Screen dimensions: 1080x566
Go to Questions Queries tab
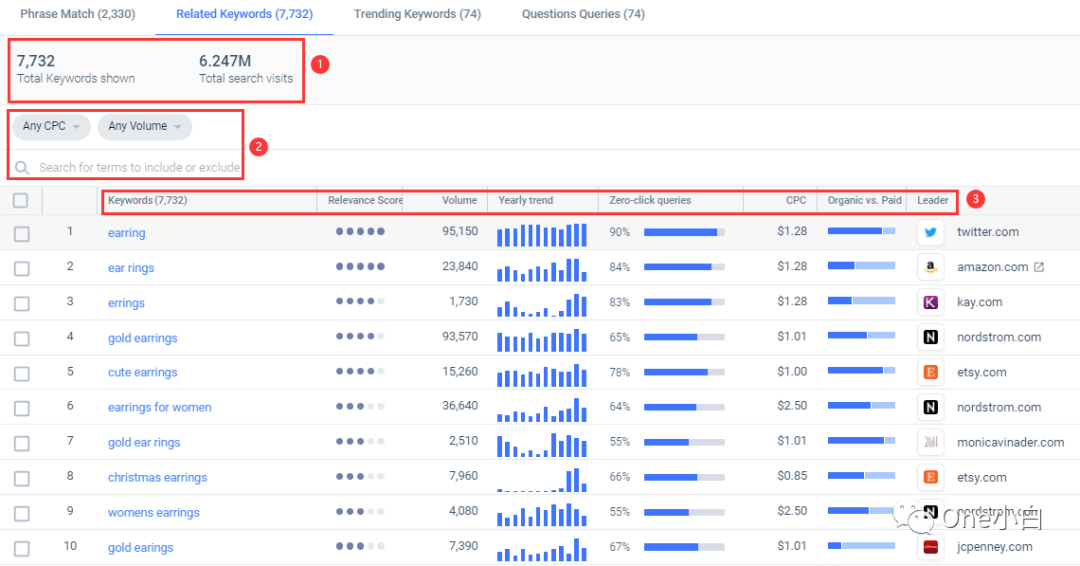coord(583,14)
